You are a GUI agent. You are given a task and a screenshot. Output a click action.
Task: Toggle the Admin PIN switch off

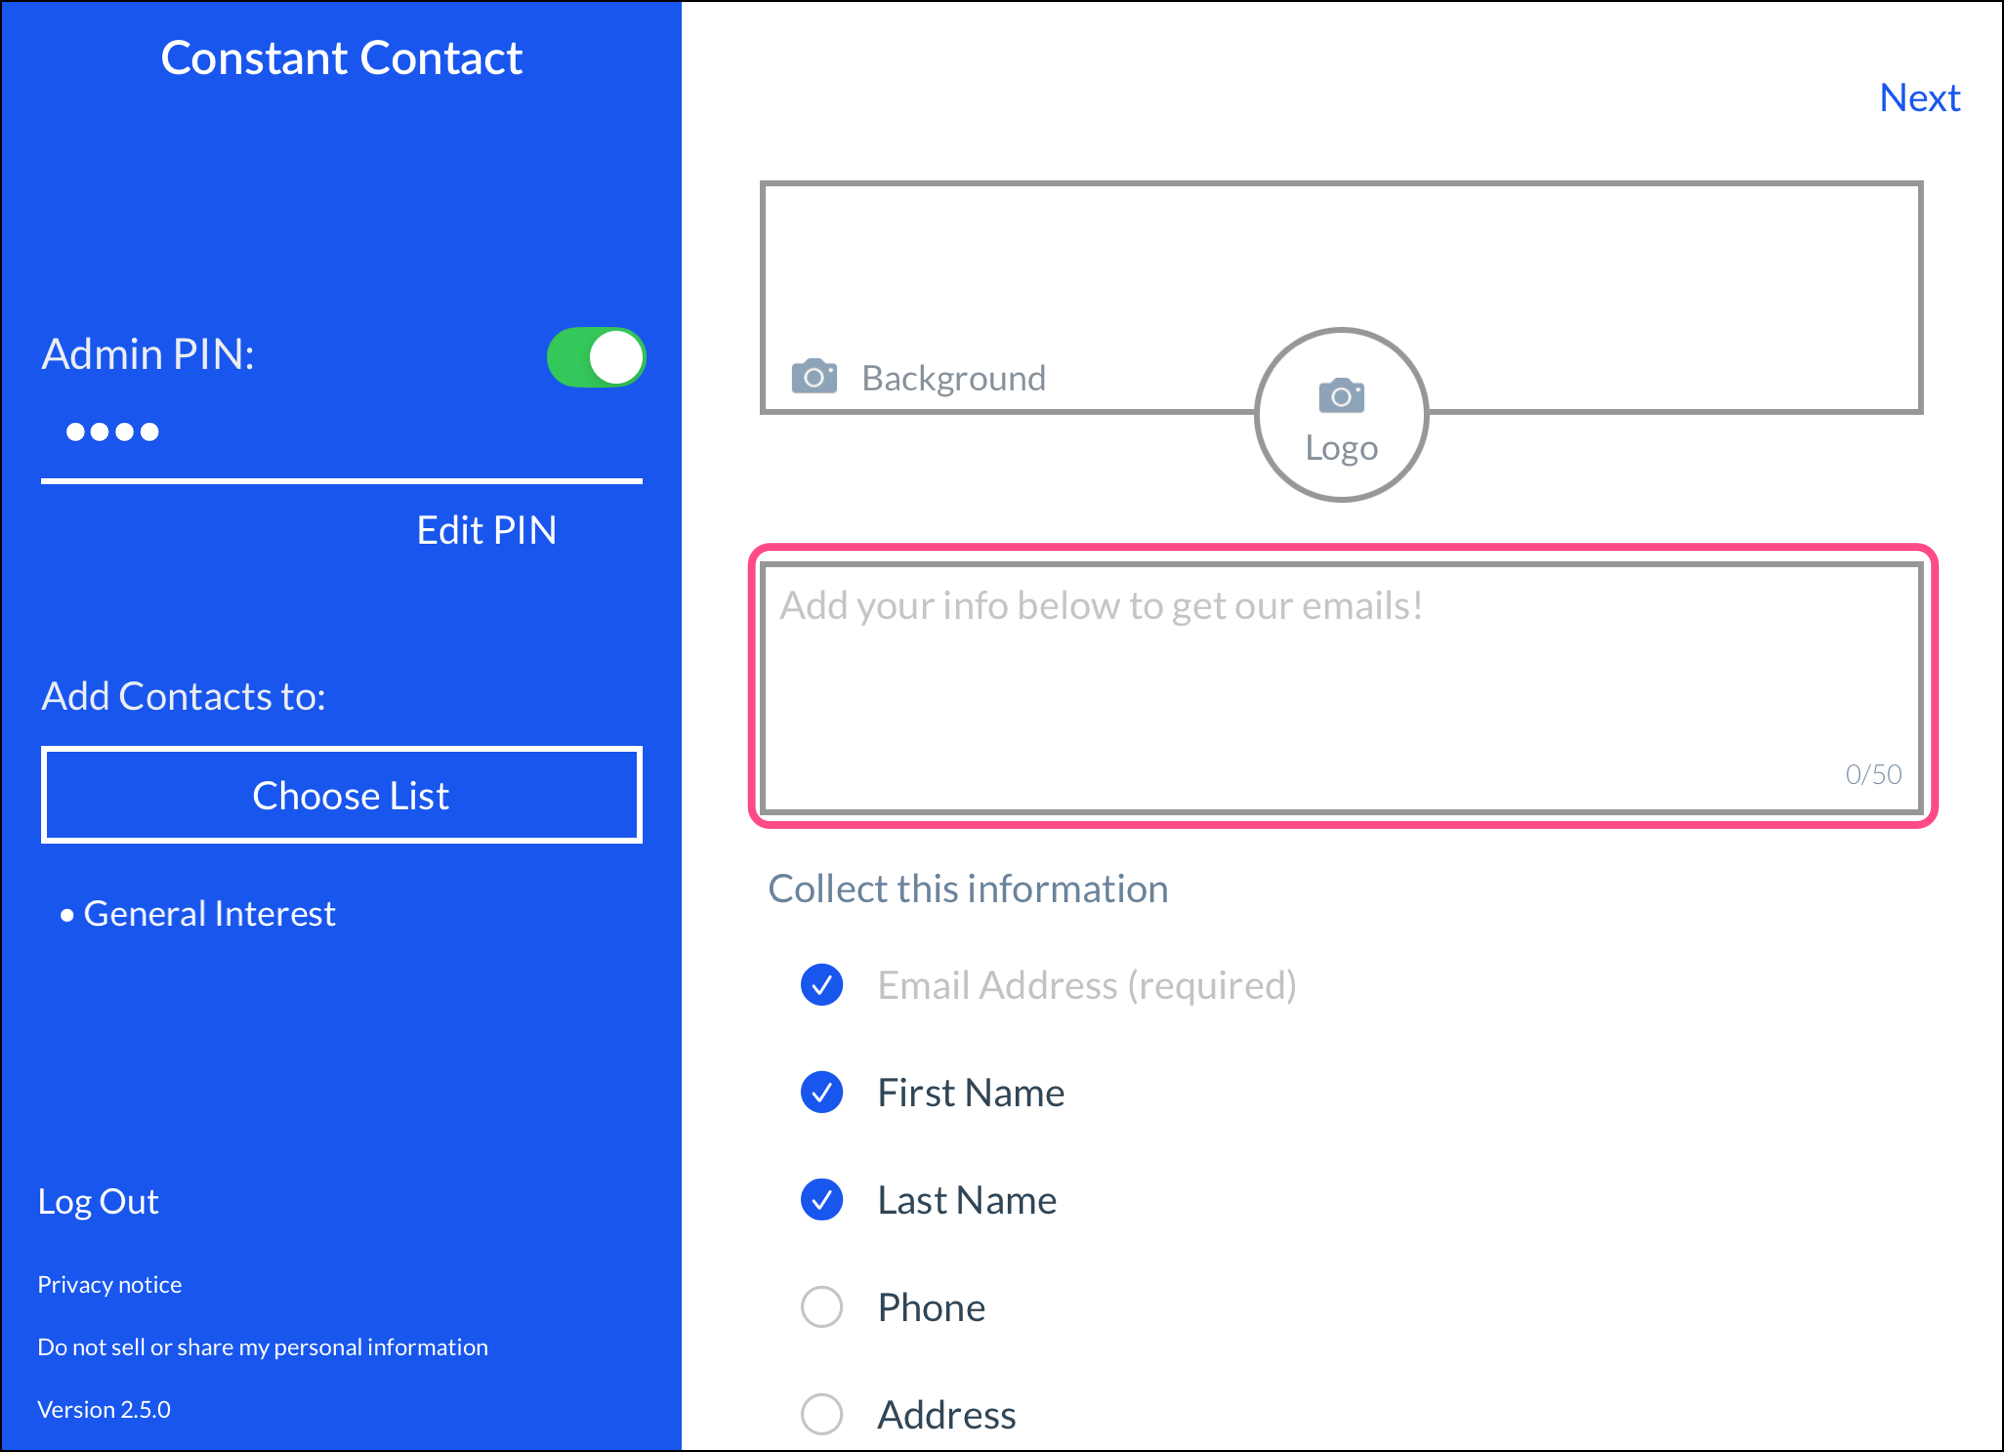(x=596, y=357)
